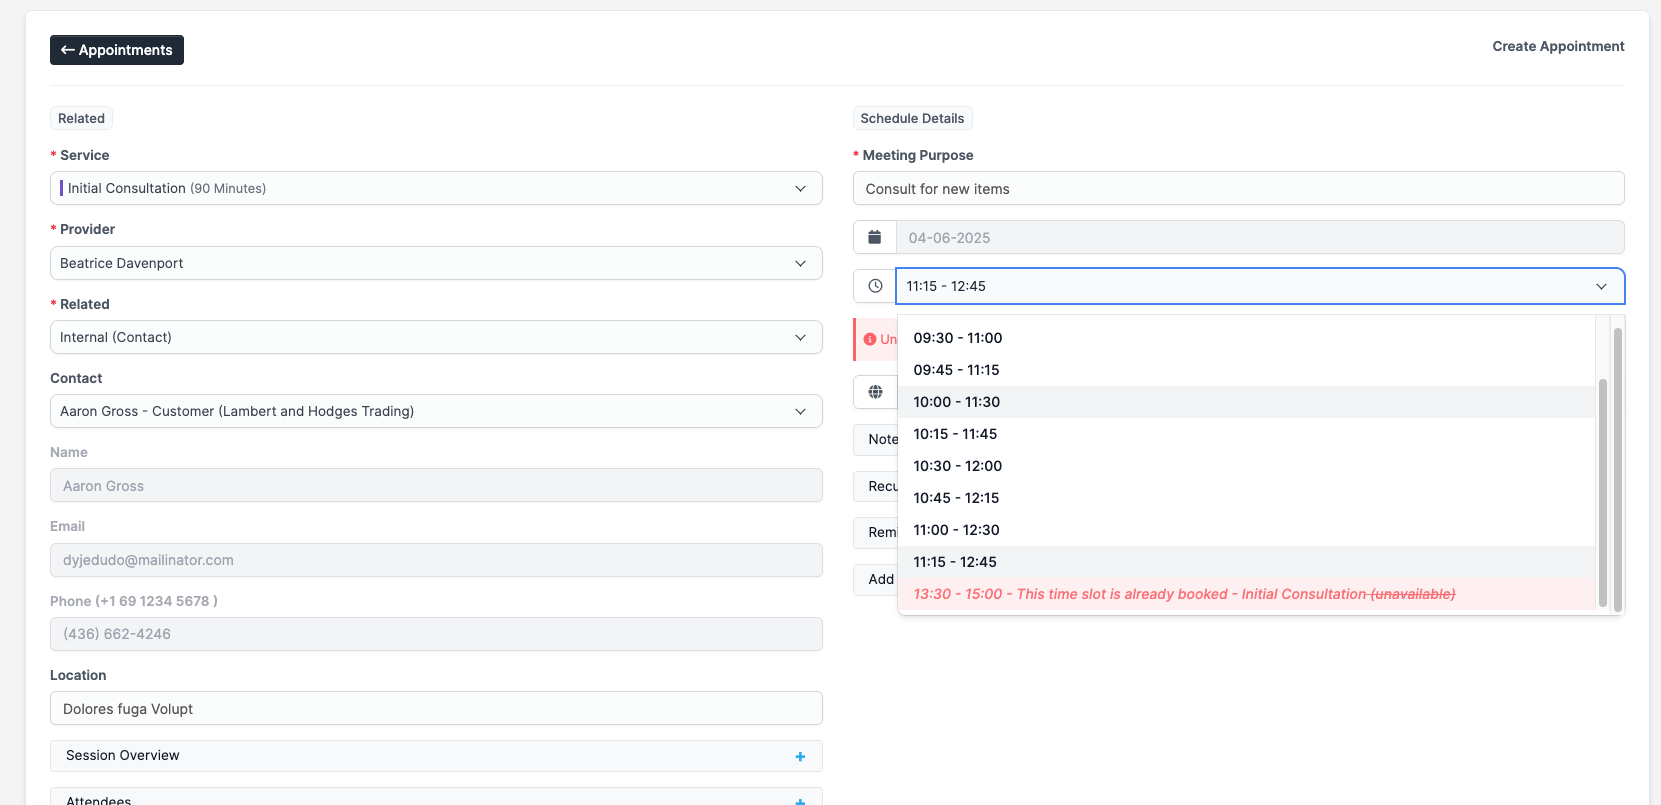Click the clock icon beside time slot

(875, 286)
